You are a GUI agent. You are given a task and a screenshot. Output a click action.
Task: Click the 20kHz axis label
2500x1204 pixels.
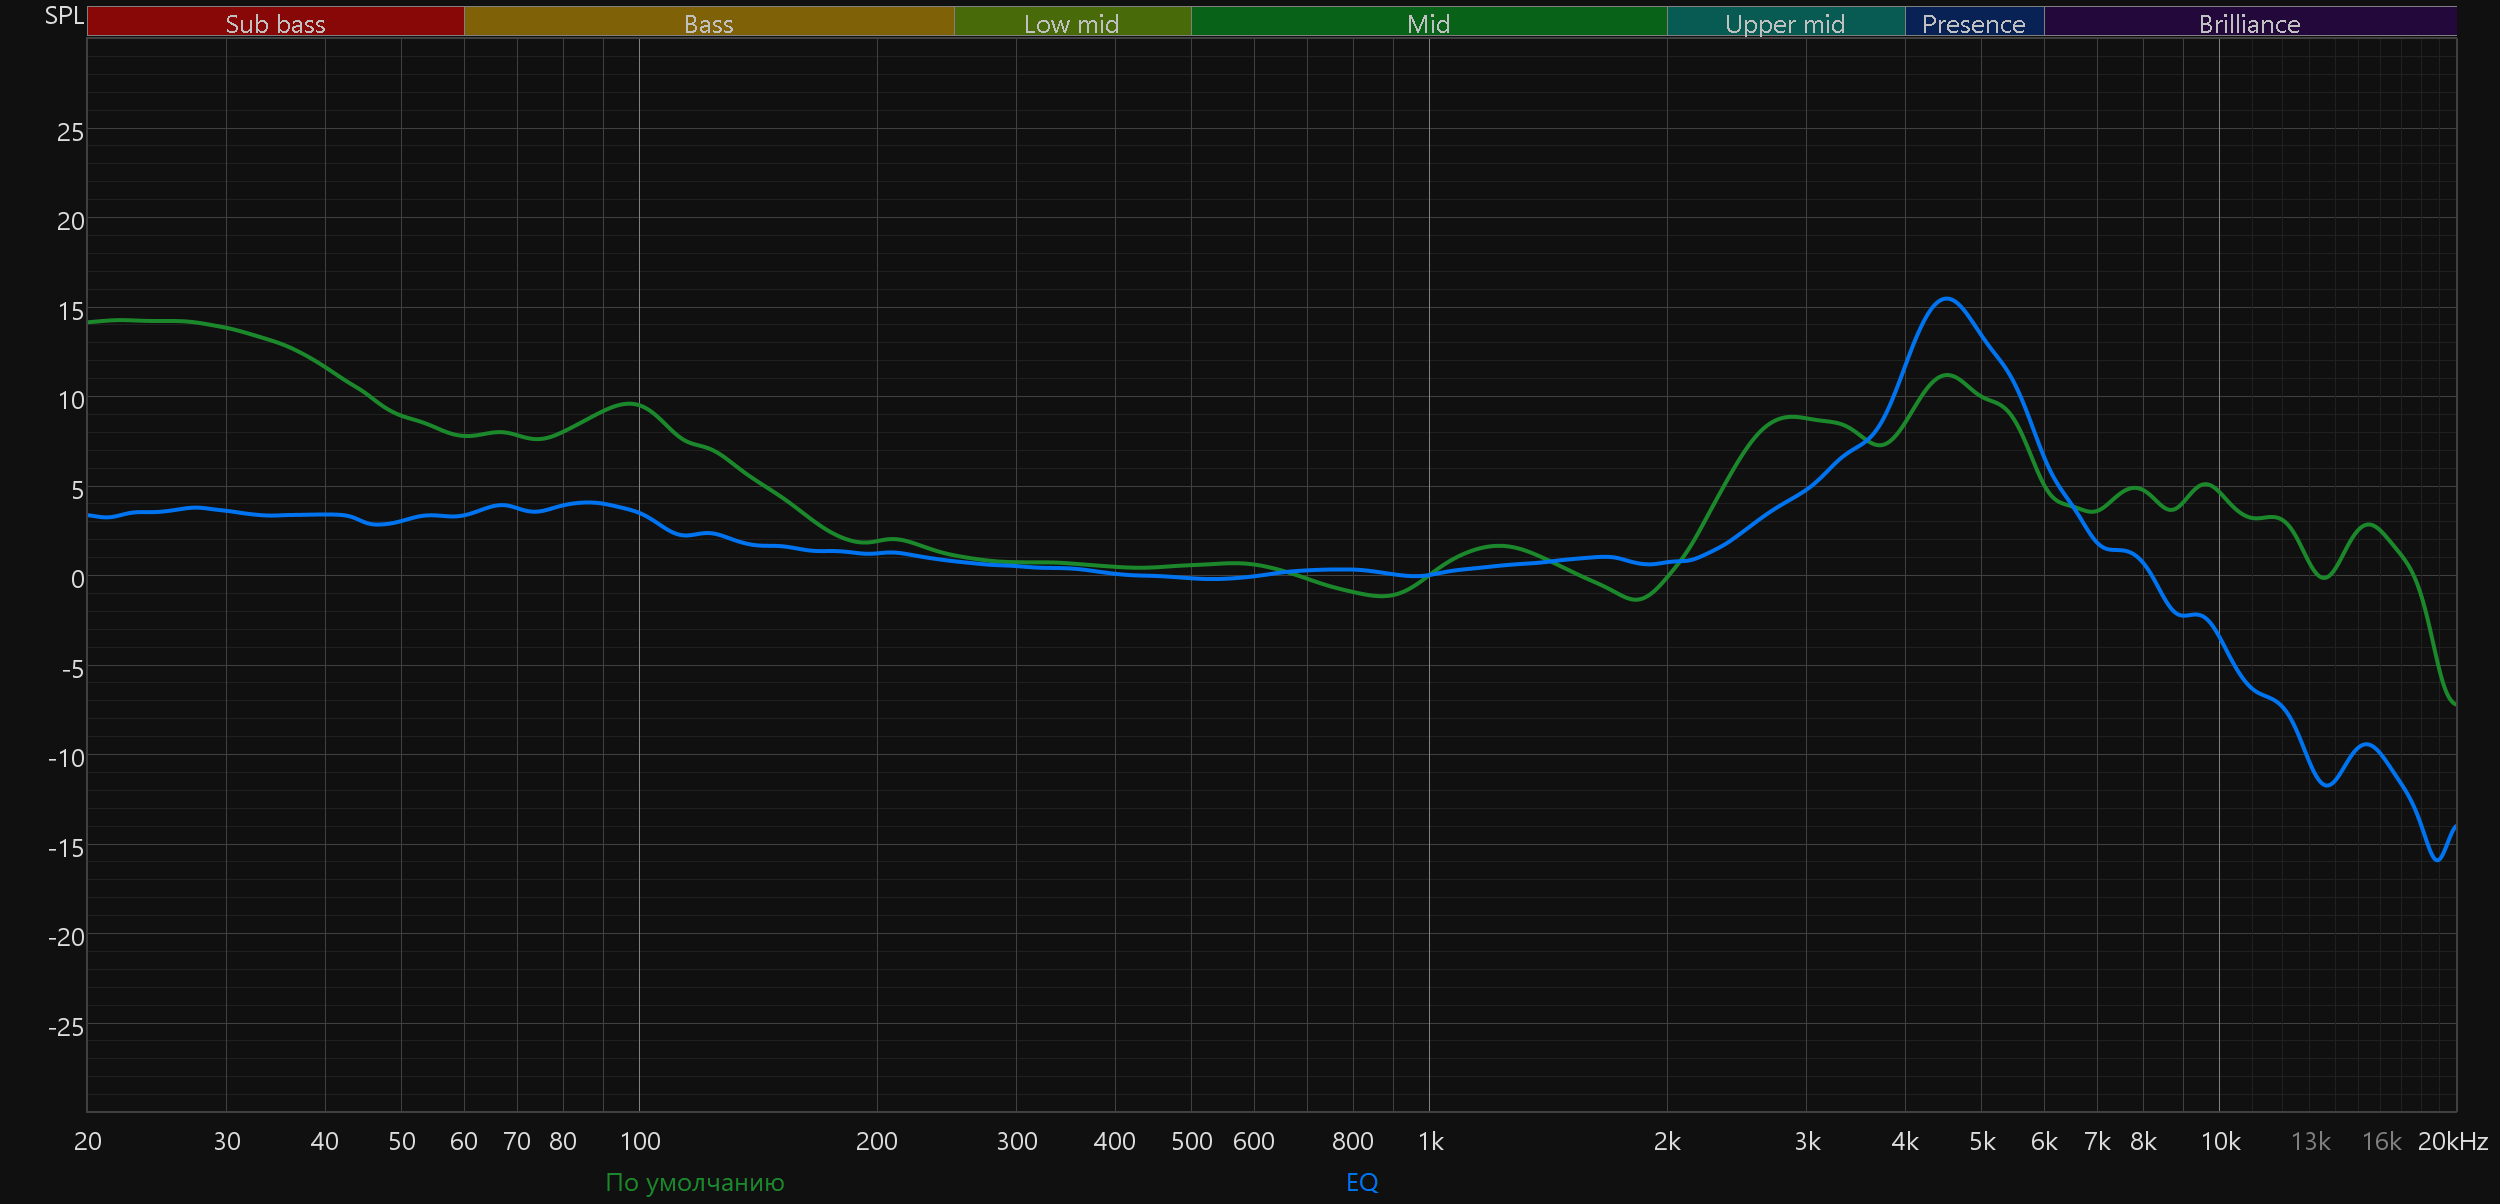coord(2452,1141)
